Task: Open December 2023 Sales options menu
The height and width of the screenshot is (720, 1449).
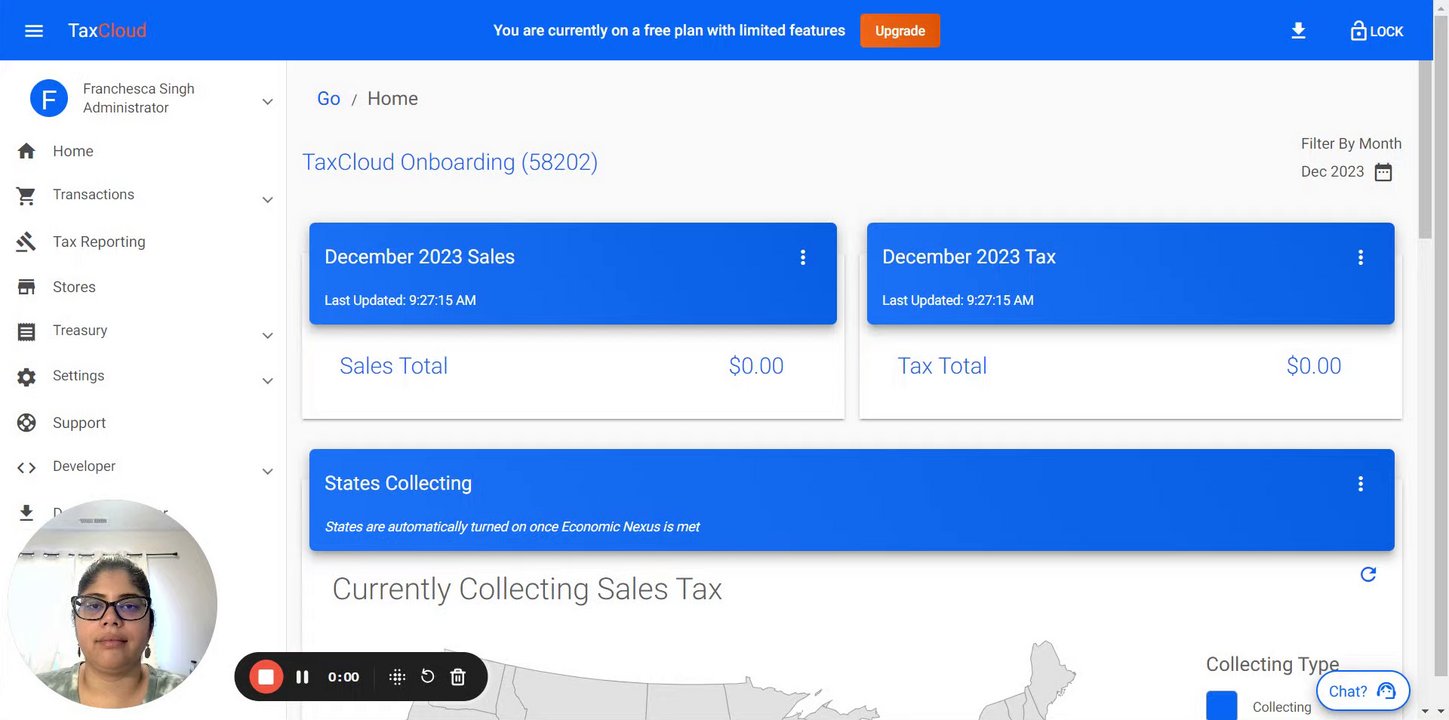Action: click(x=802, y=258)
